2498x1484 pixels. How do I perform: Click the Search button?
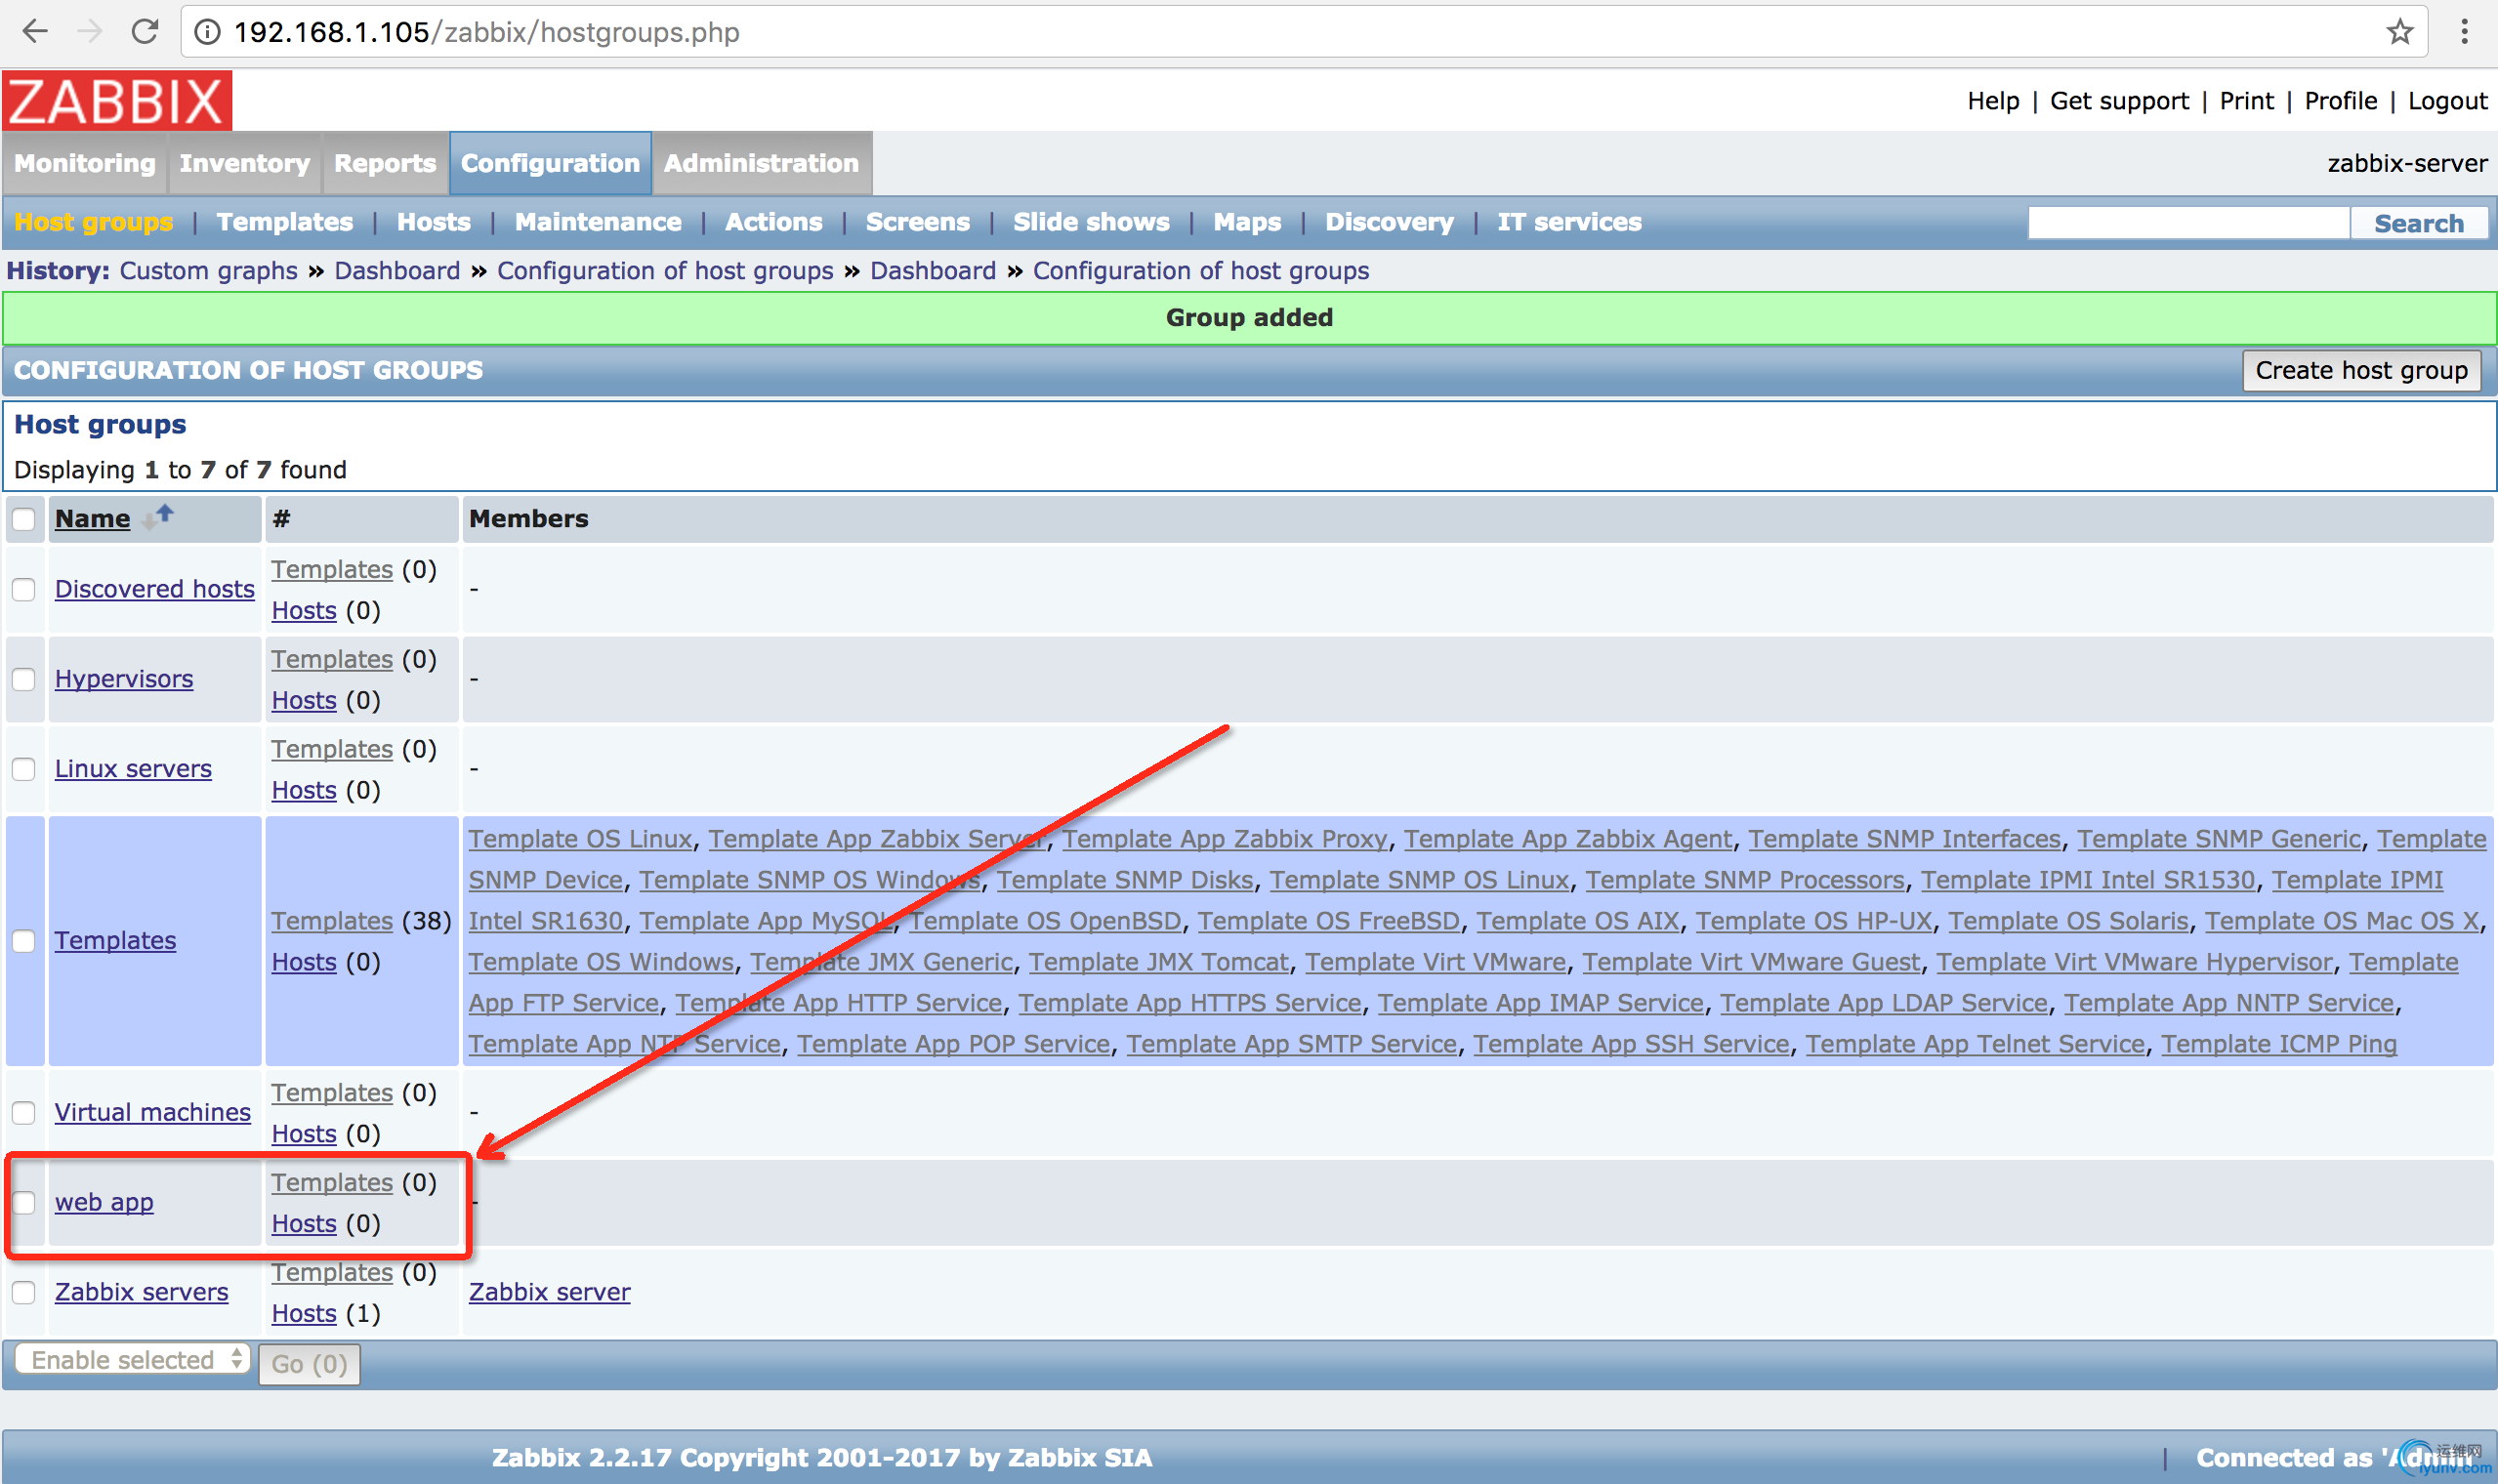click(x=2418, y=223)
